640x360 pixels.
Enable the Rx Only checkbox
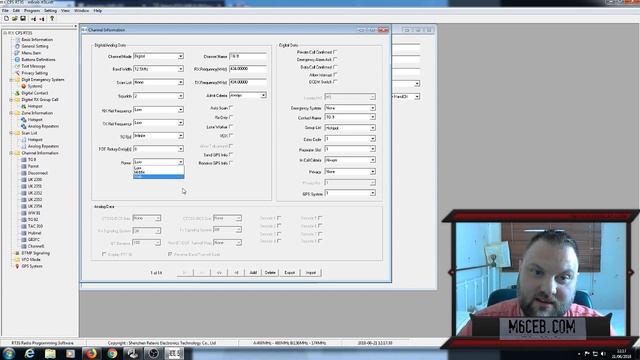click(231, 117)
